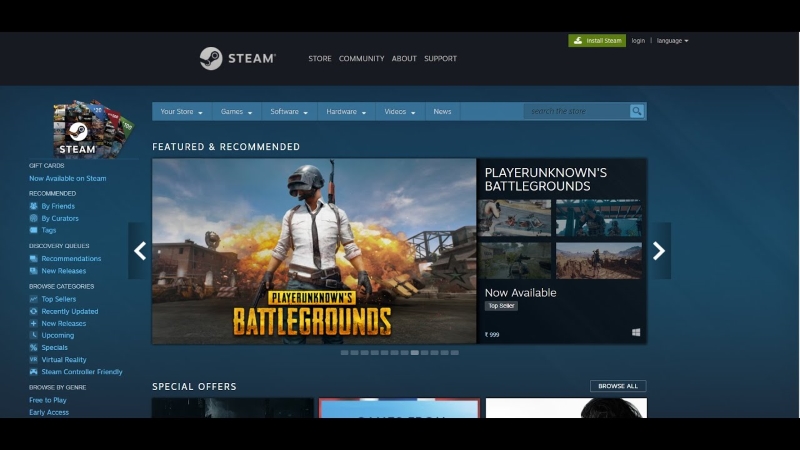The height and width of the screenshot is (450, 800).
Task: Click the VR icon for Virtual Reality
Action: click(x=34, y=360)
